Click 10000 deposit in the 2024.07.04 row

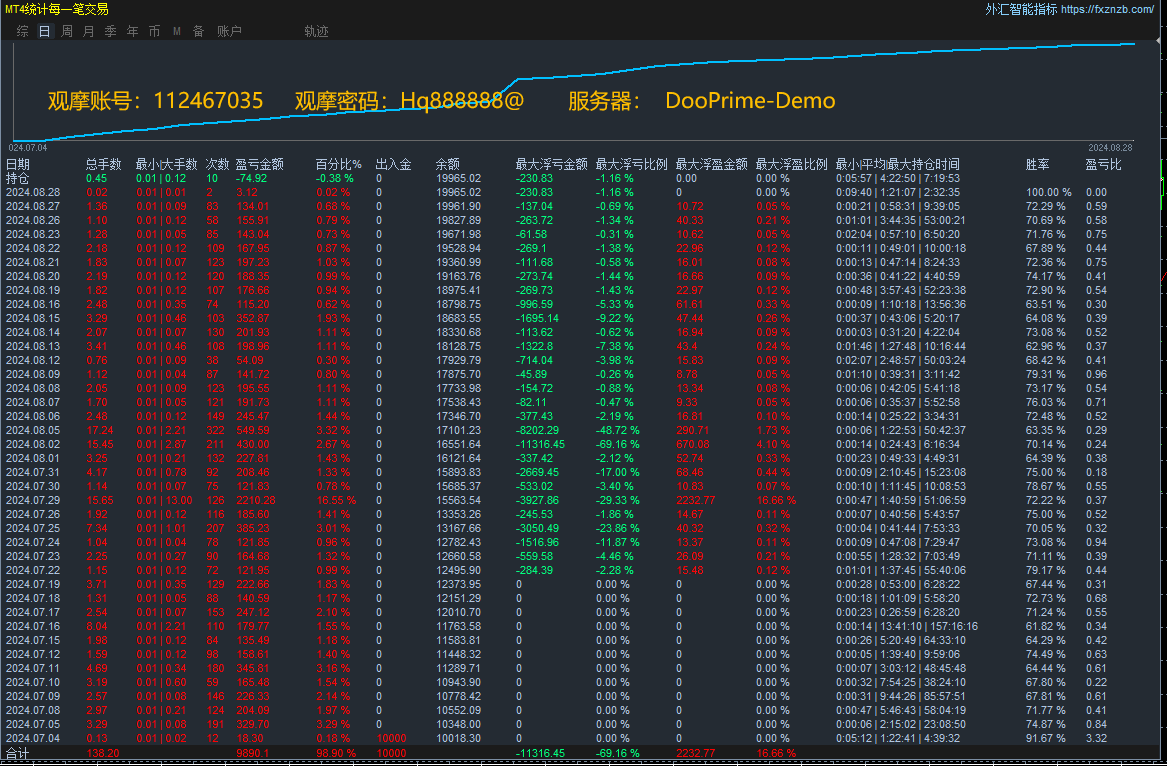391,738
